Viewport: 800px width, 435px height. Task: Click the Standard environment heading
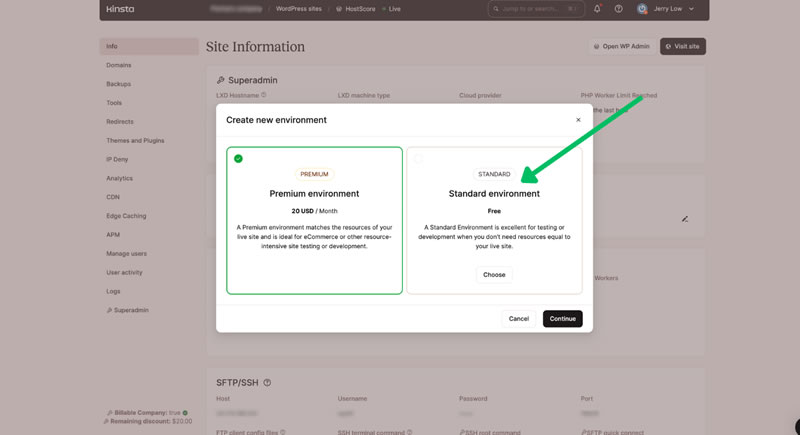[x=494, y=194]
